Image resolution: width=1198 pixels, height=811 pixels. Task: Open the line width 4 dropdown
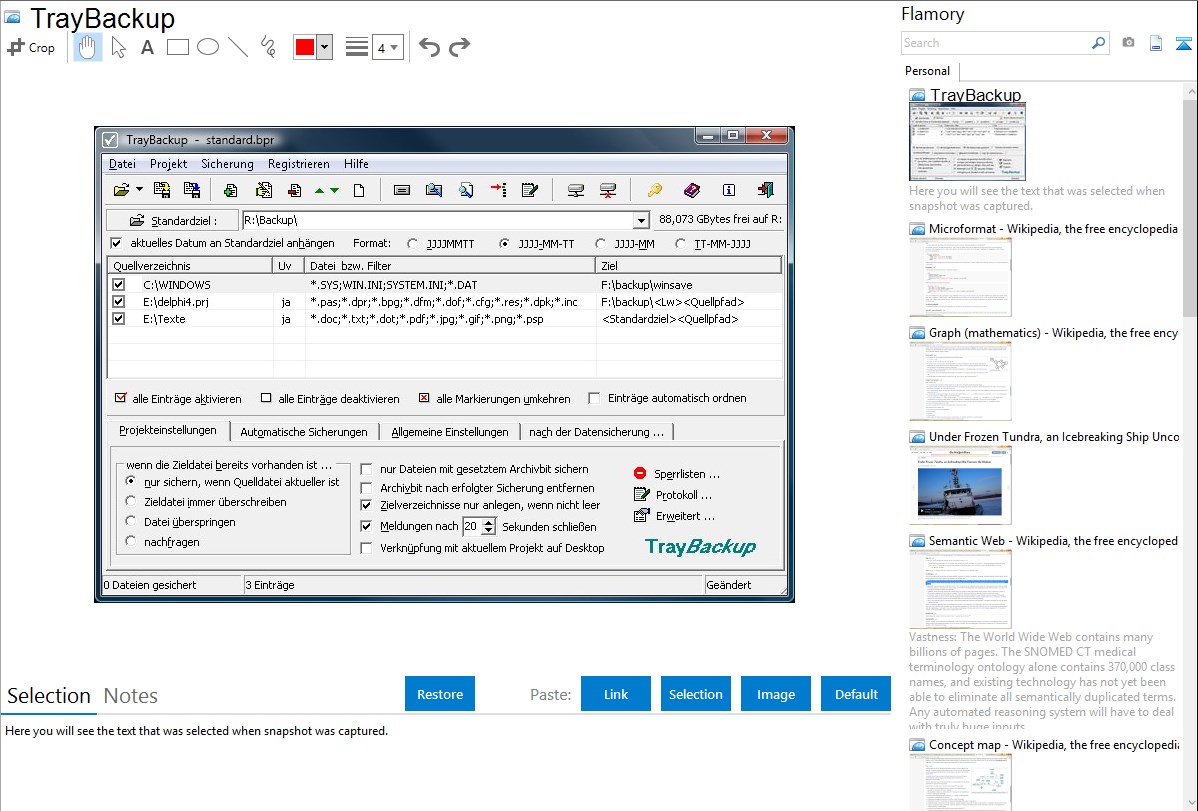pyautogui.click(x=388, y=47)
